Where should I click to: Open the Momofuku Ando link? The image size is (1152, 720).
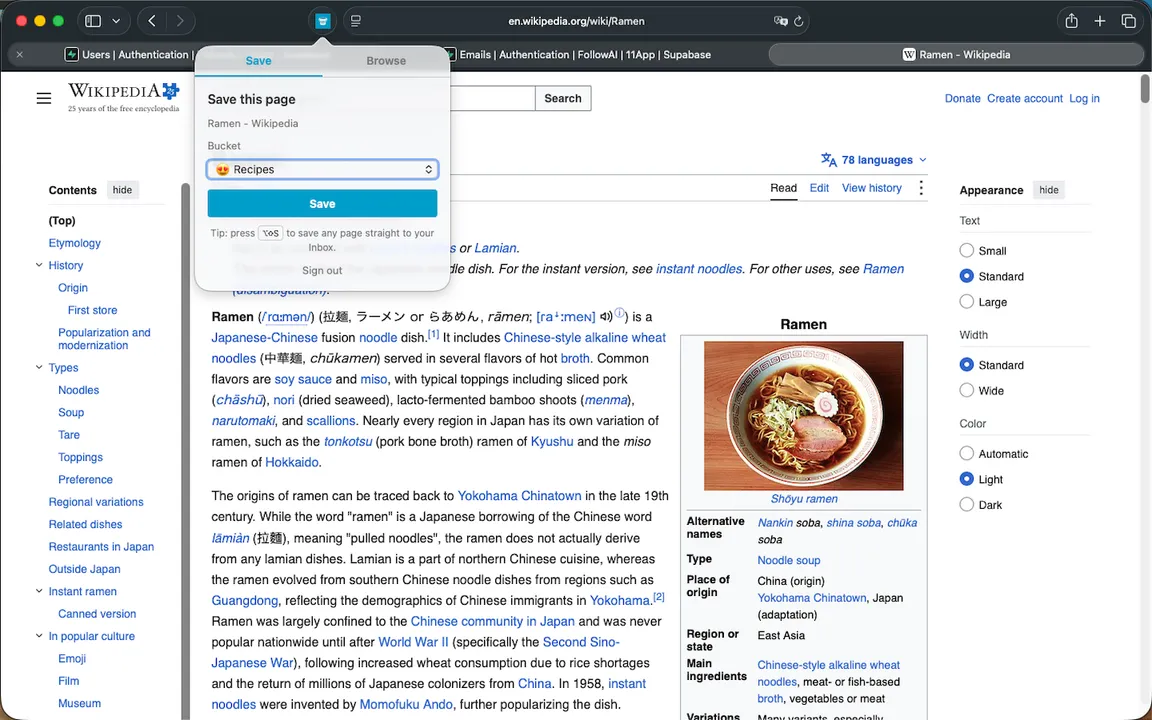click(x=406, y=705)
